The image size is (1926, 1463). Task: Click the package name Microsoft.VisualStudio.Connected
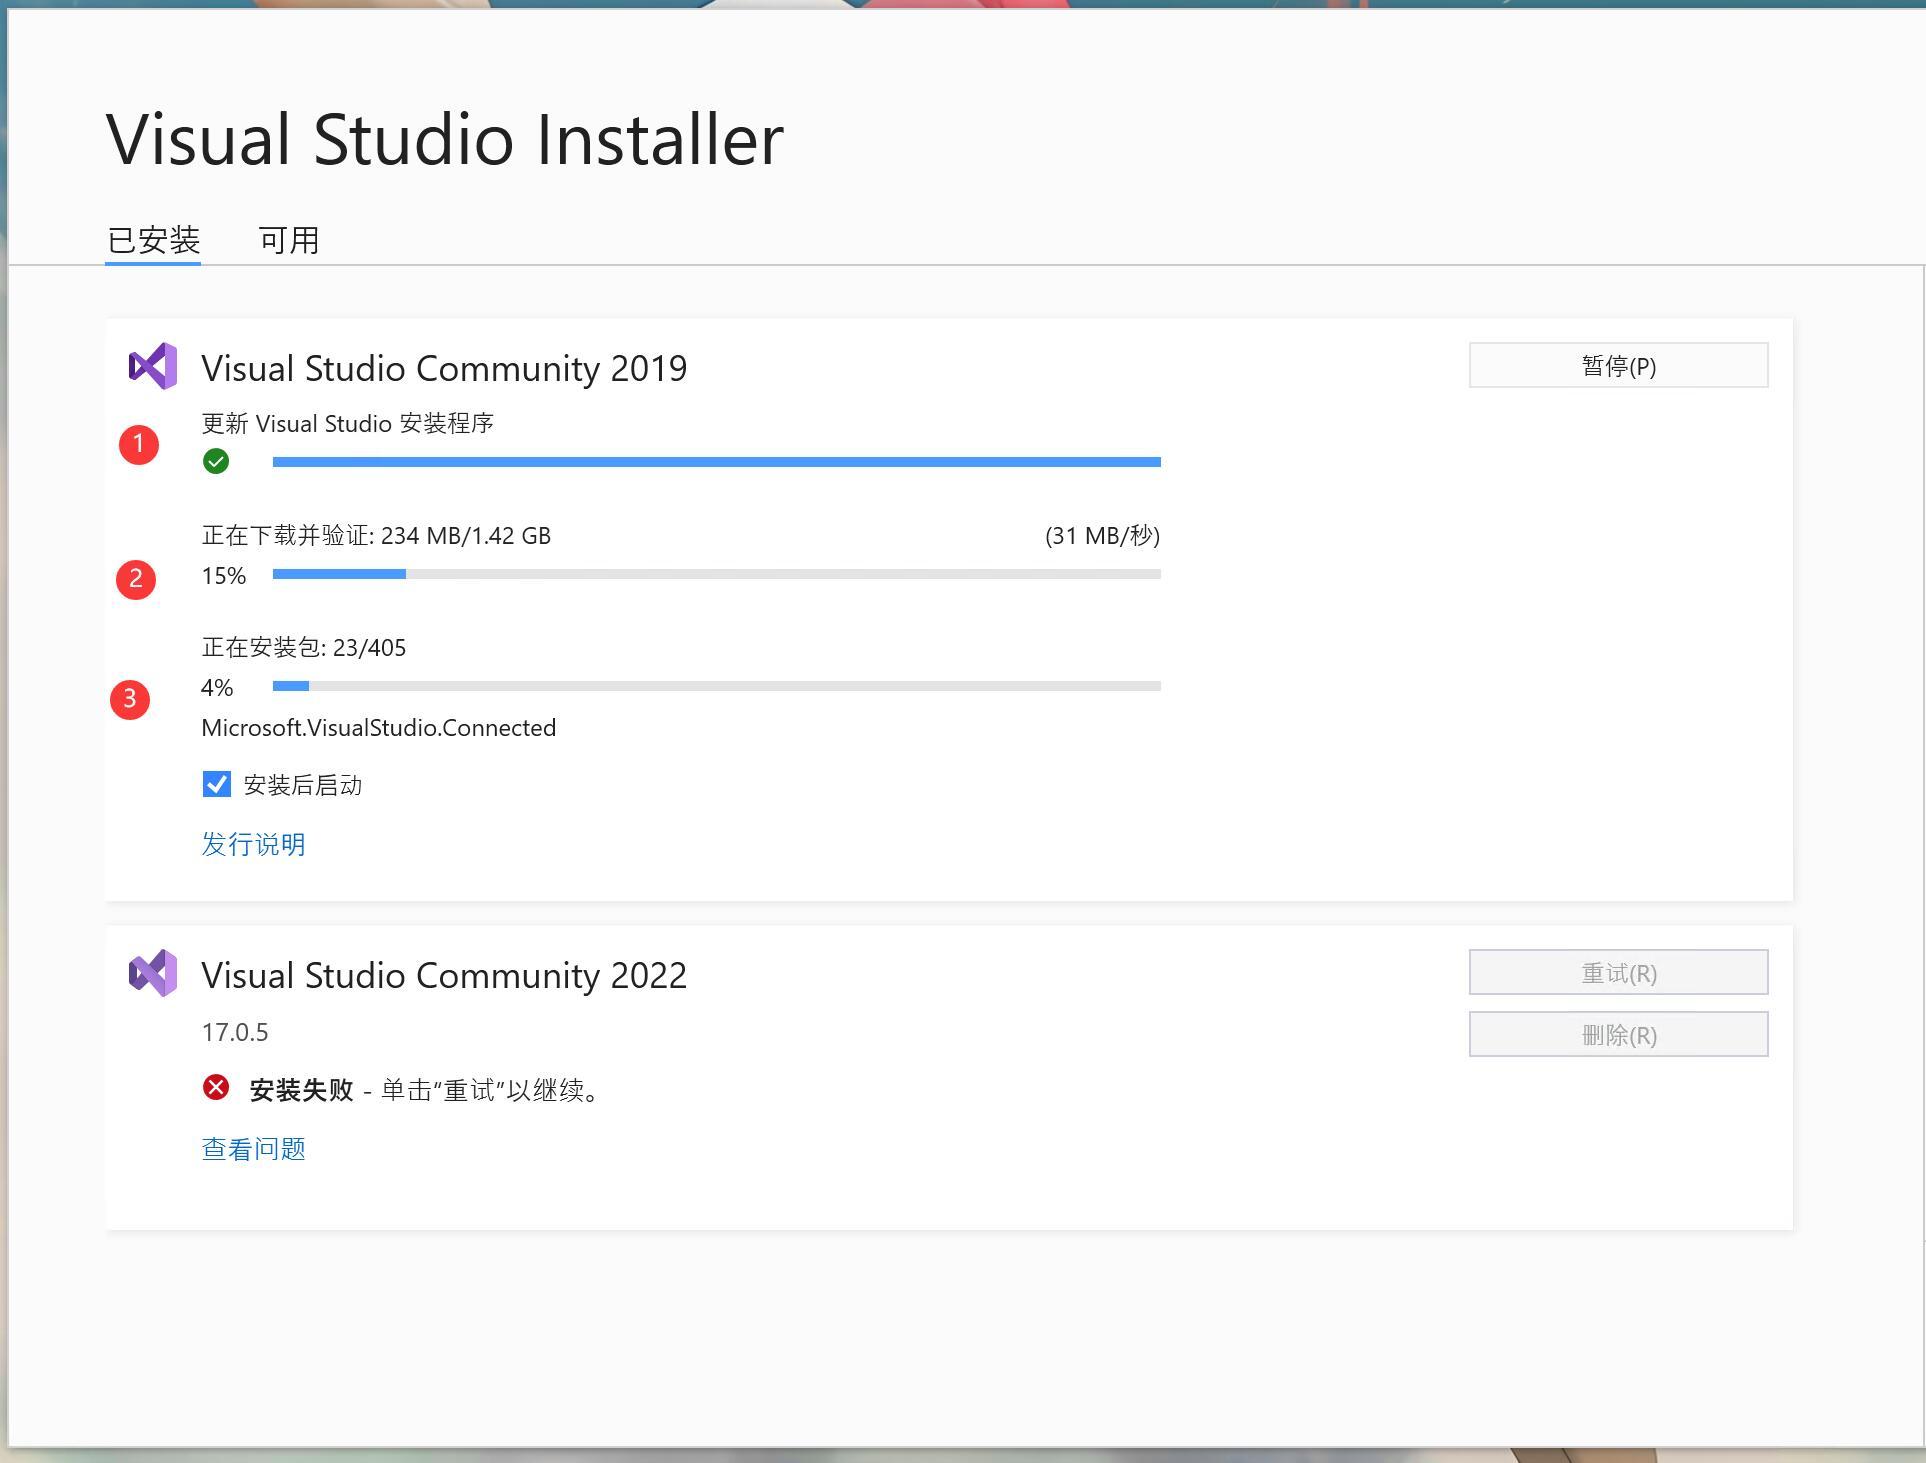click(379, 727)
